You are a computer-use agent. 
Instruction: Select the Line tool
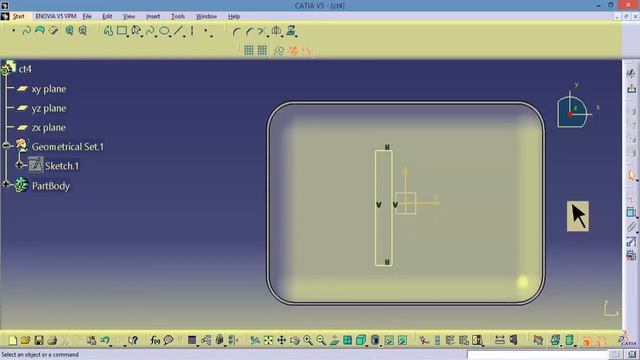(x=178, y=31)
